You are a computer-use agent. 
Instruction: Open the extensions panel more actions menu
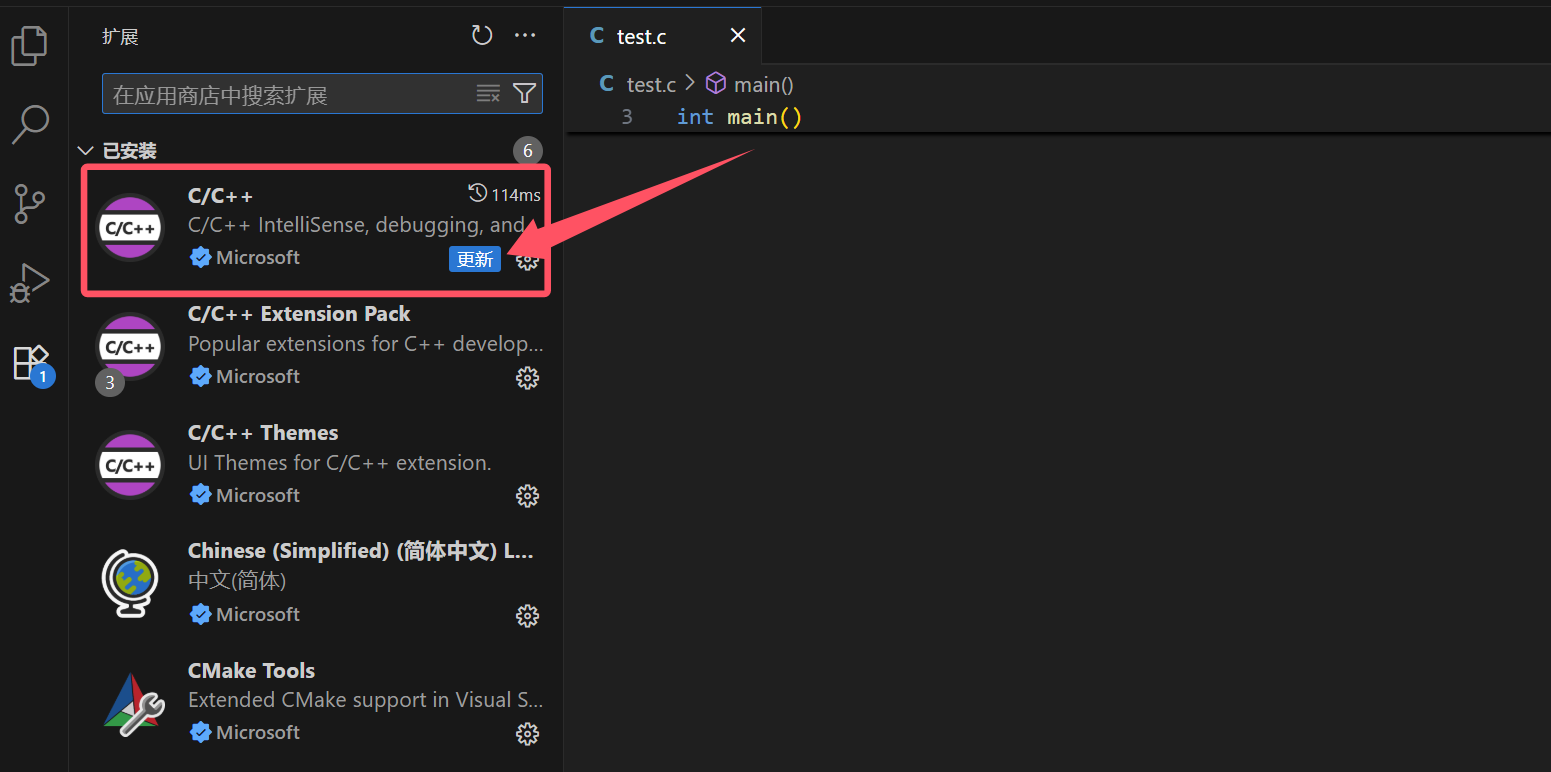point(525,36)
